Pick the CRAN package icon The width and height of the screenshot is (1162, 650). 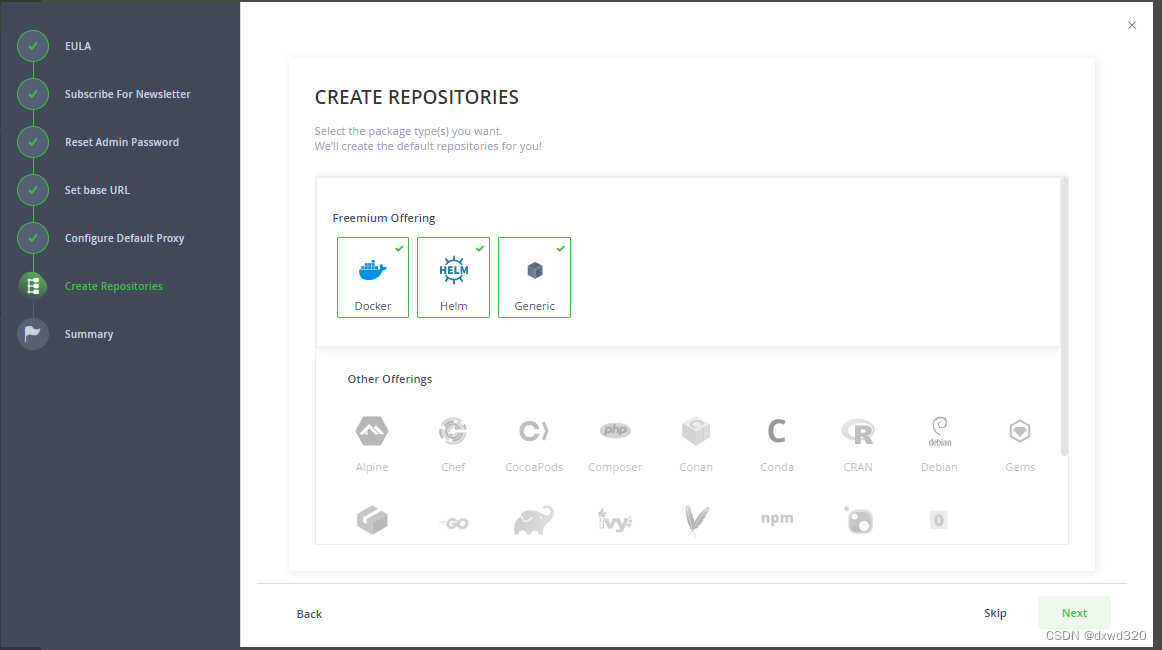[x=858, y=431]
